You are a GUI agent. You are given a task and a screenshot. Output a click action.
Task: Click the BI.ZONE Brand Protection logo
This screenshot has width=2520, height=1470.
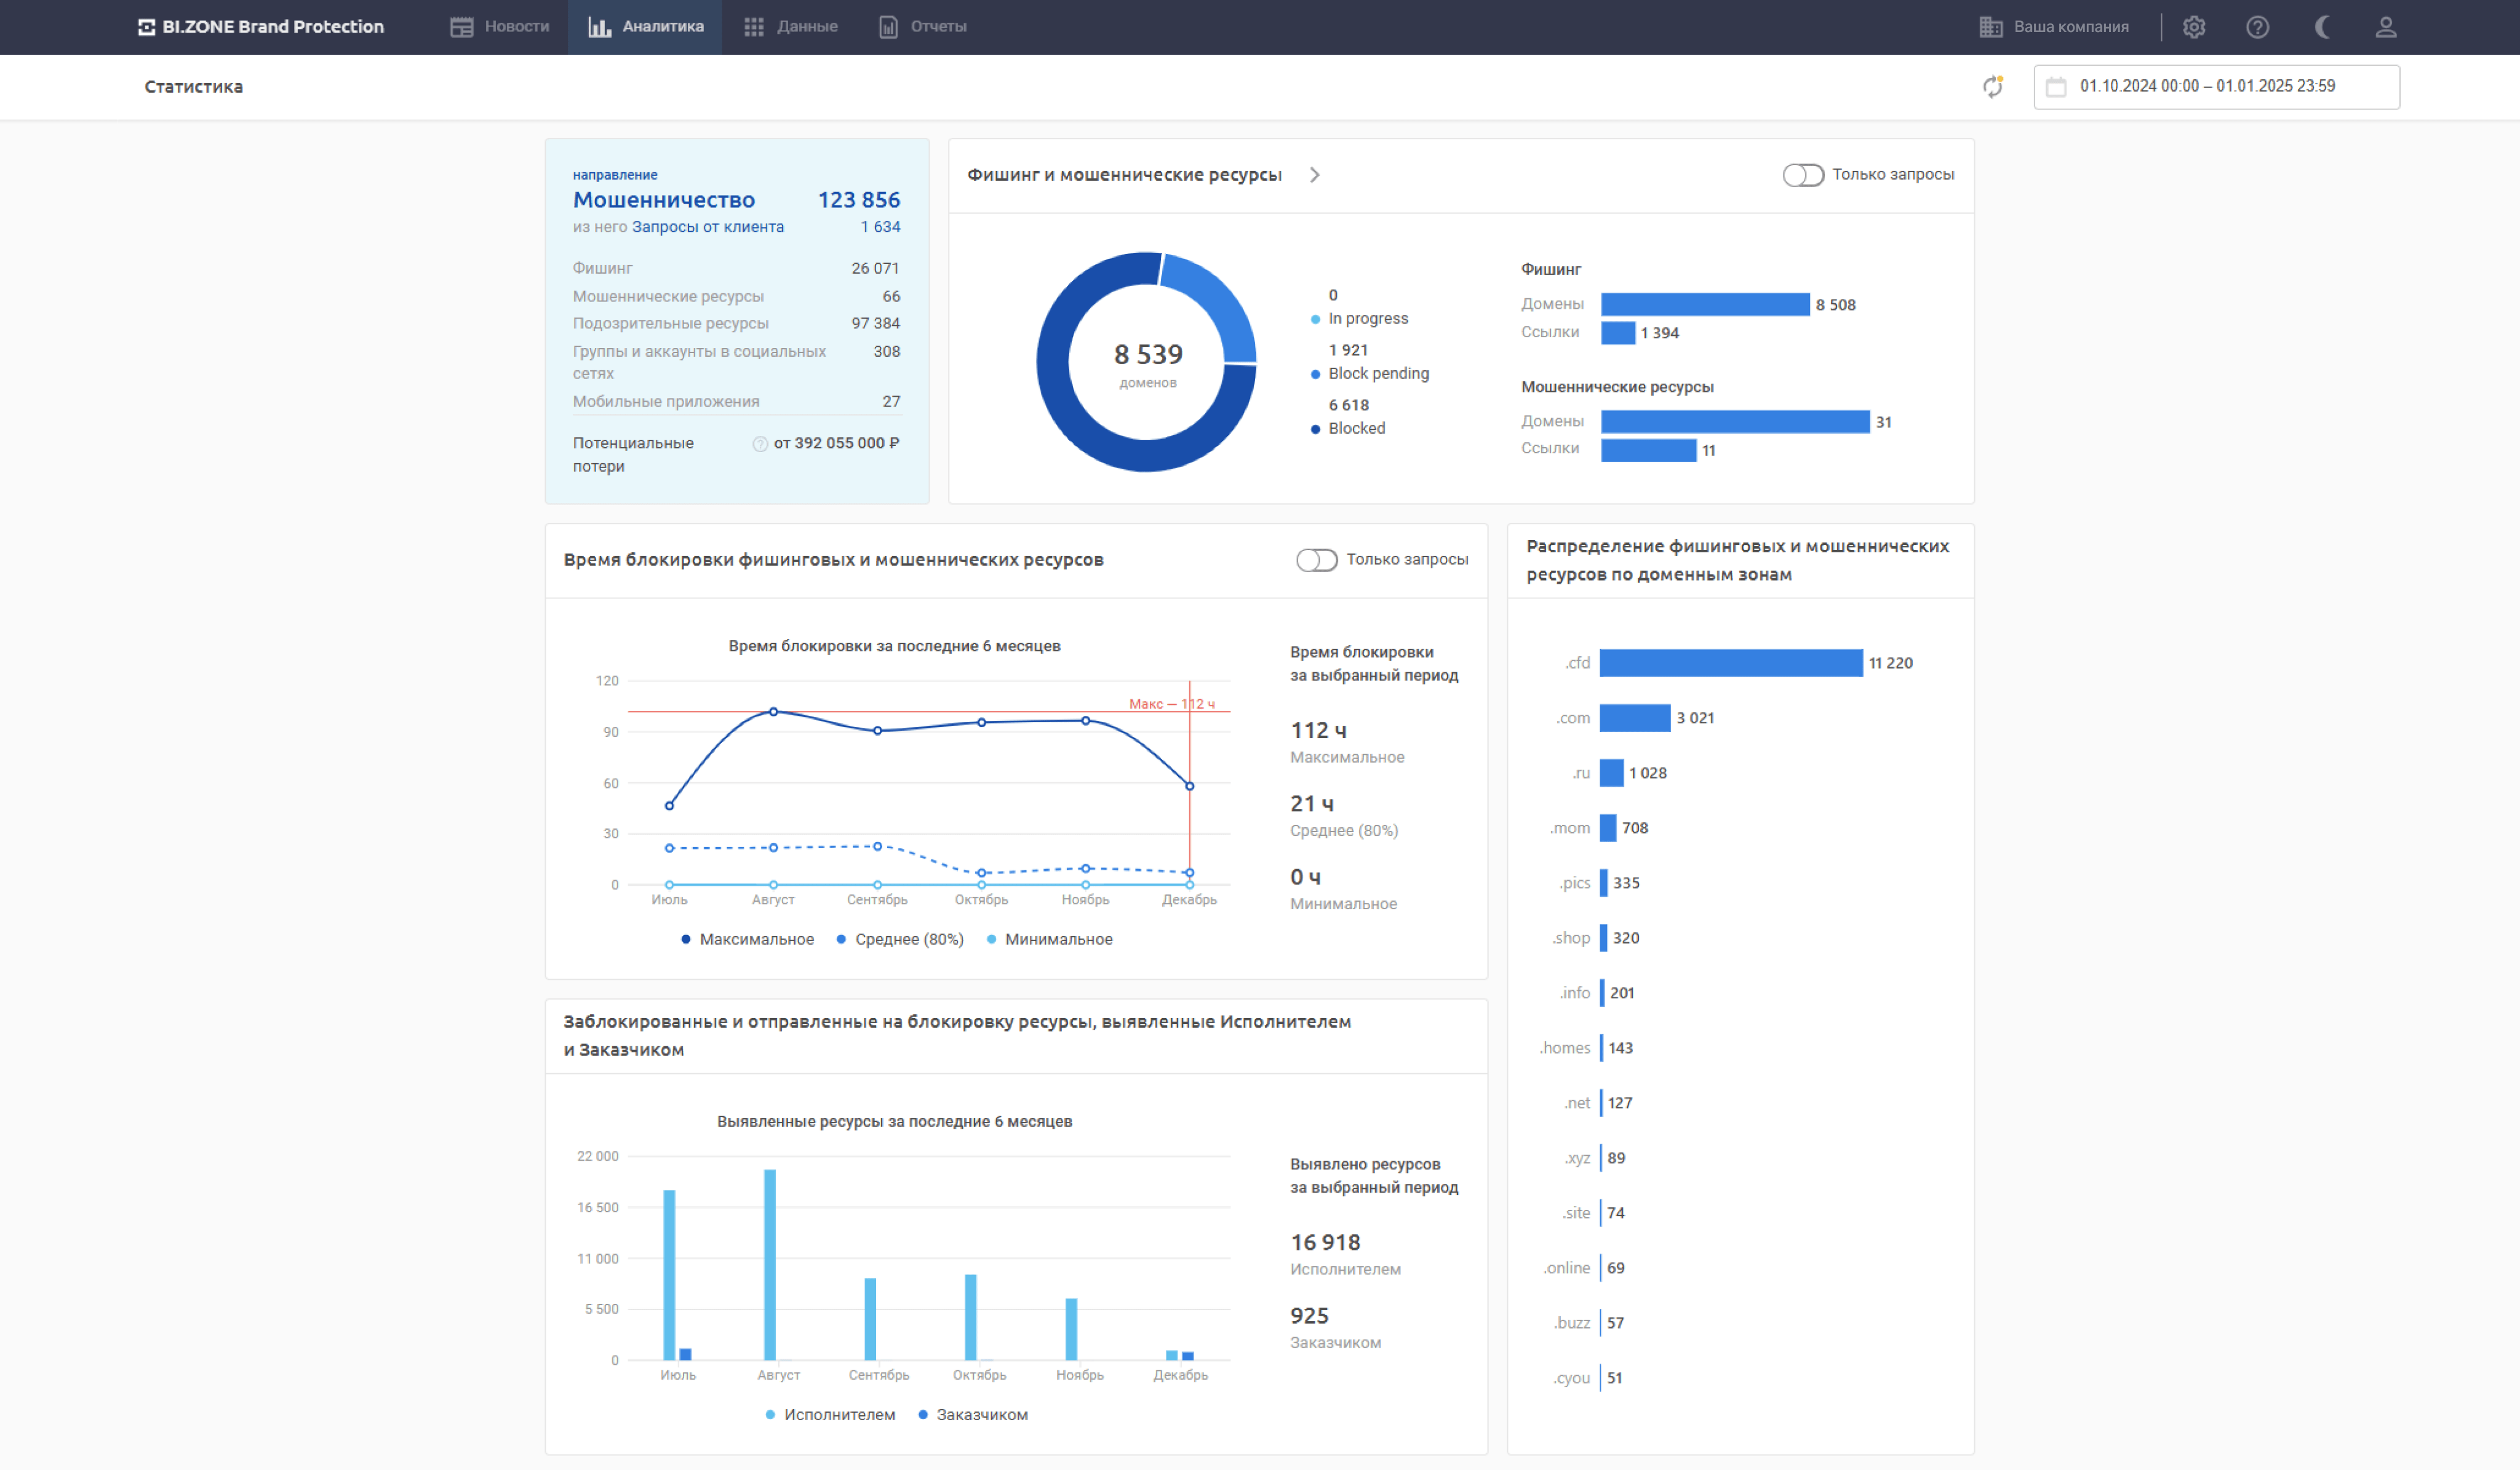[260, 27]
